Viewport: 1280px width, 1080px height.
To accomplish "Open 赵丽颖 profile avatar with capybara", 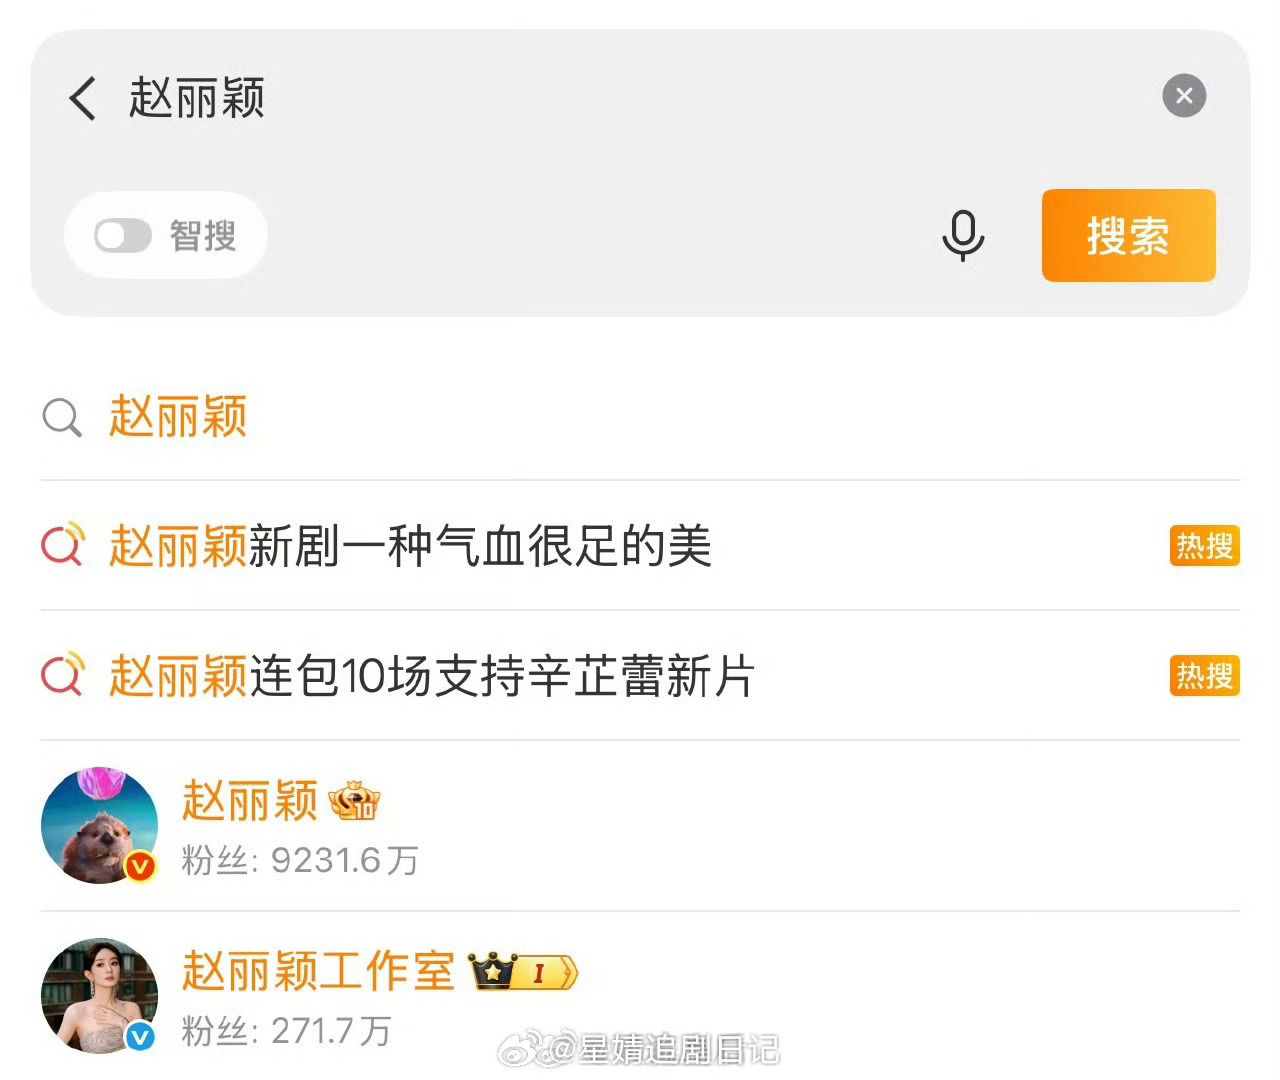I will (x=99, y=826).
